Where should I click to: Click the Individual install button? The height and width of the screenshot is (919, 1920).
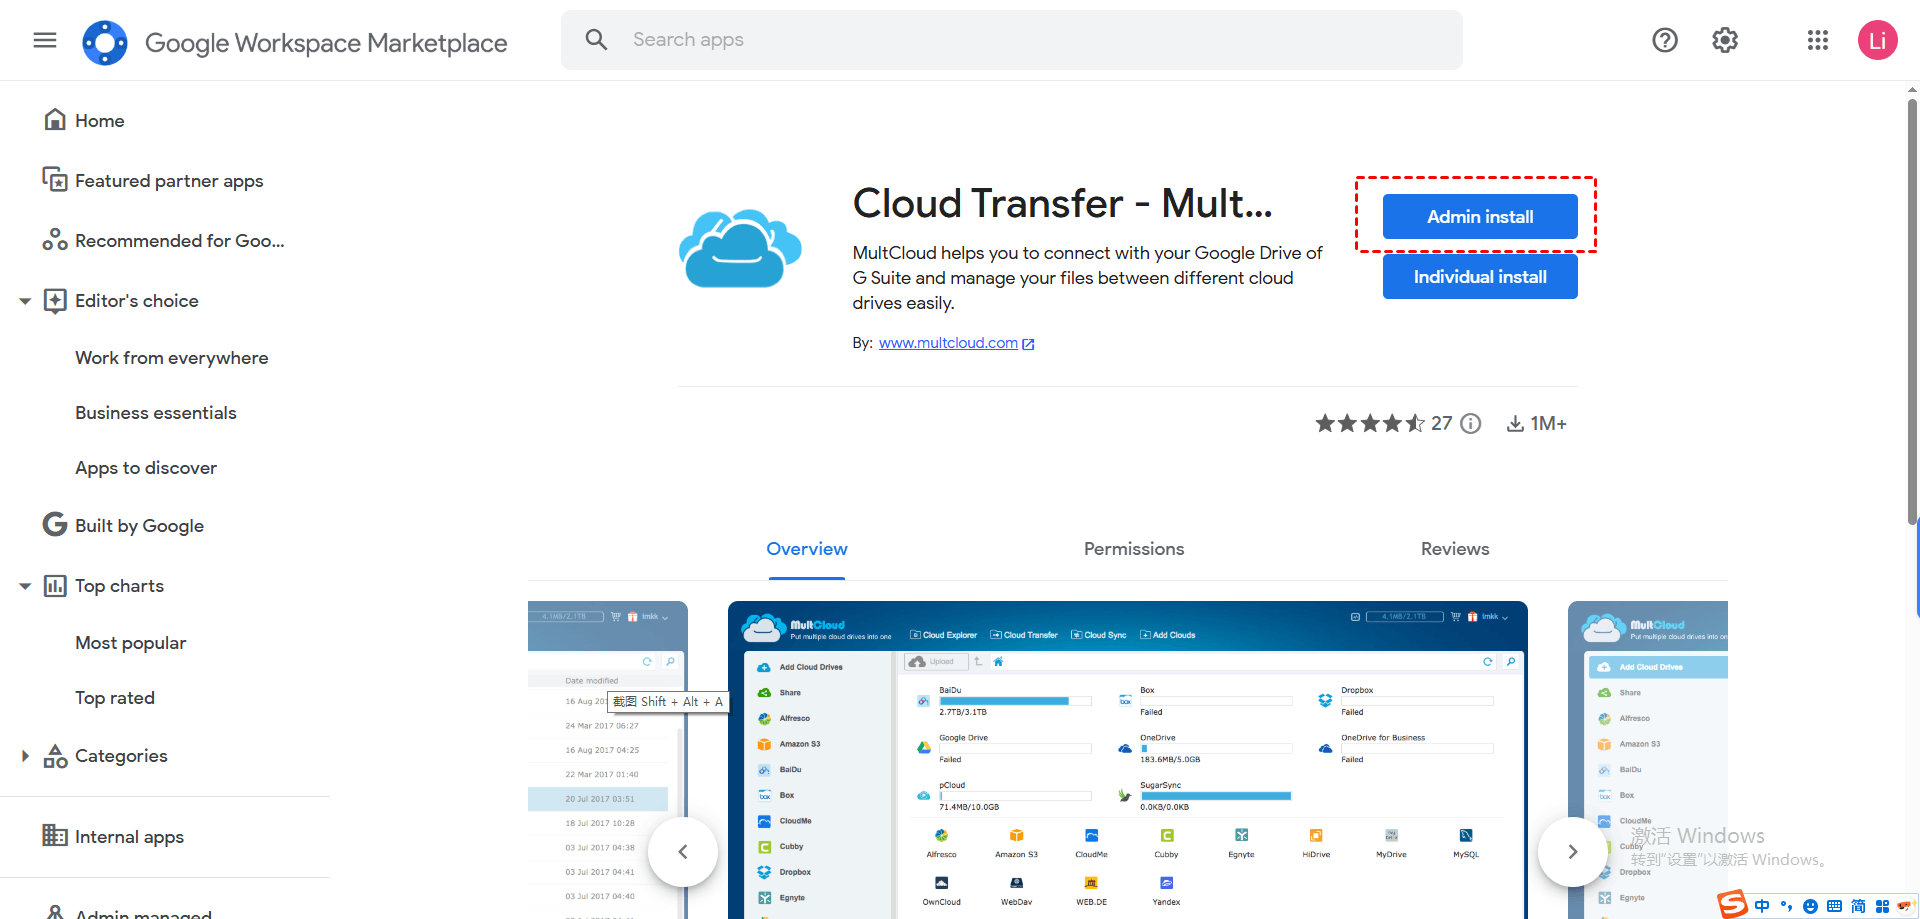(x=1480, y=276)
